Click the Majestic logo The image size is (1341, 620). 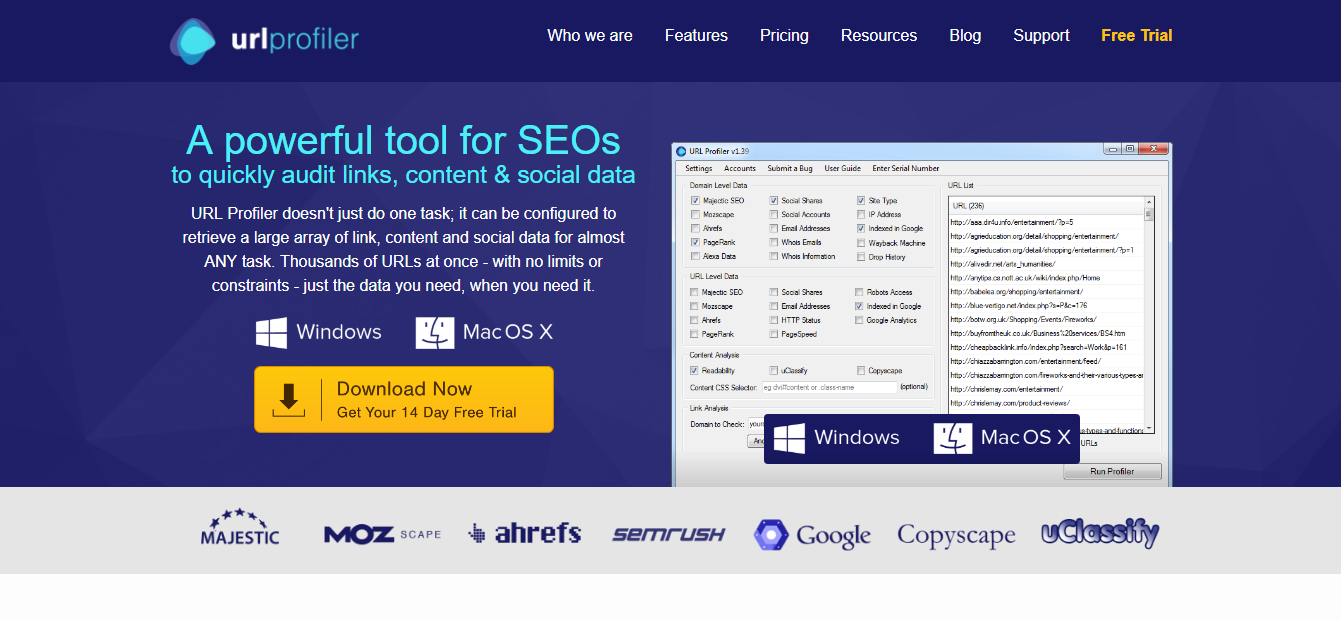(x=240, y=527)
